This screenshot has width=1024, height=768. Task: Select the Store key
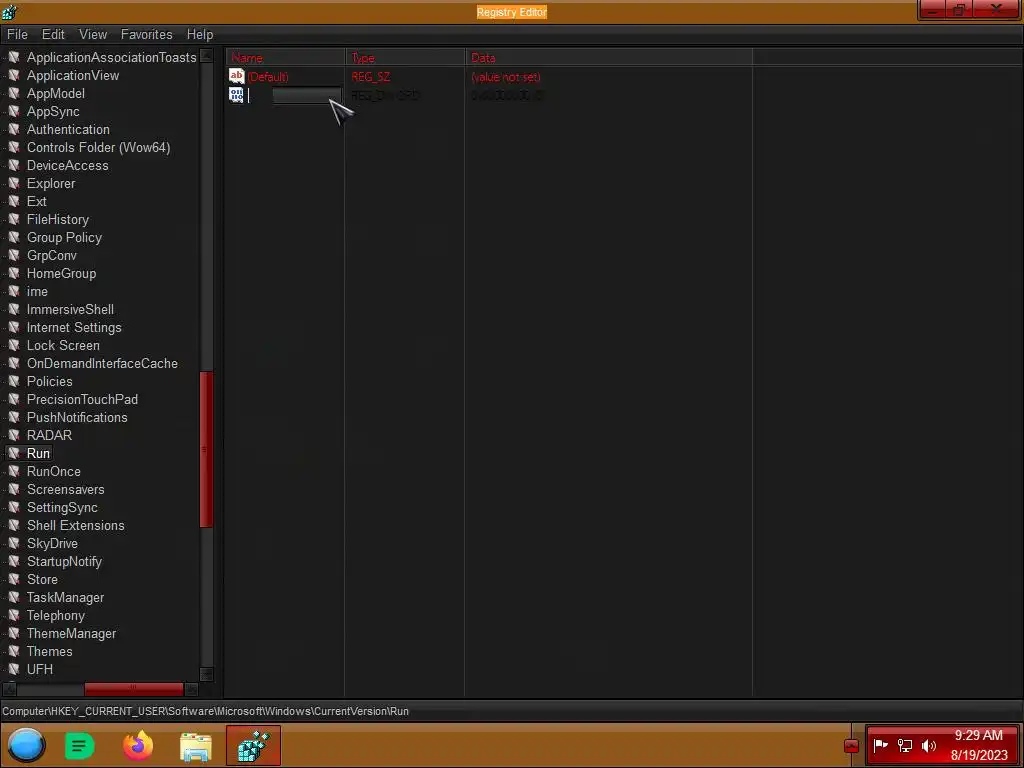(42, 579)
